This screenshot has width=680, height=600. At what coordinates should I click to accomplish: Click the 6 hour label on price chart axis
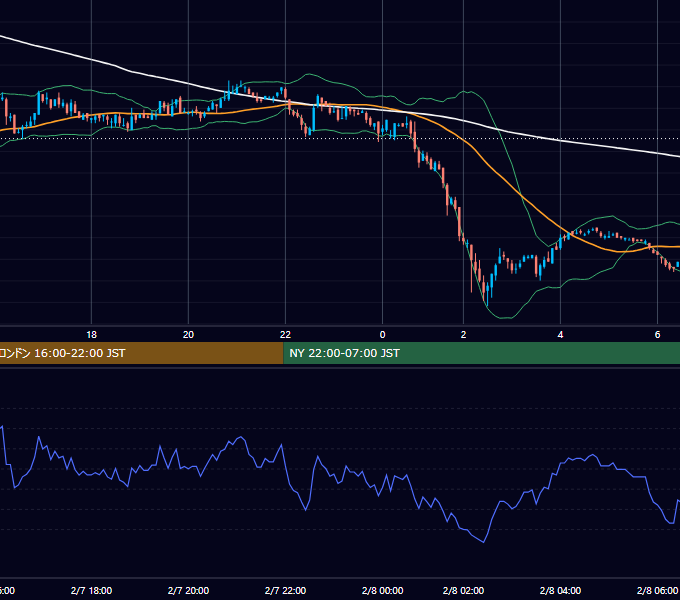pyautogui.click(x=657, y=335)
